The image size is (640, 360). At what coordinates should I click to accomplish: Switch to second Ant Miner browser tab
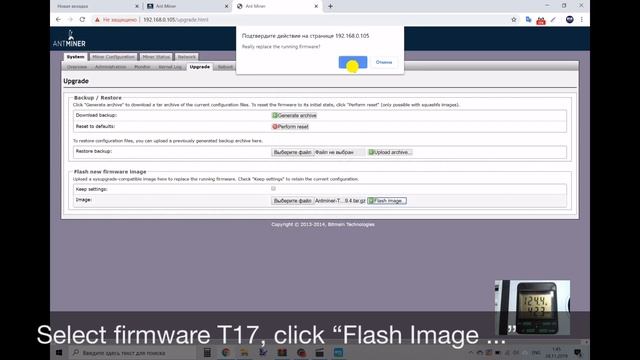point(187,6)
